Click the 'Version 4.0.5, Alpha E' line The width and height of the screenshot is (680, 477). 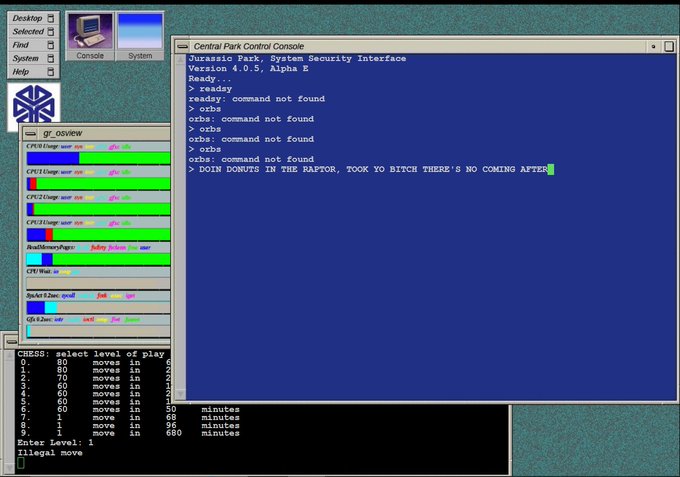tap(248, 69)
